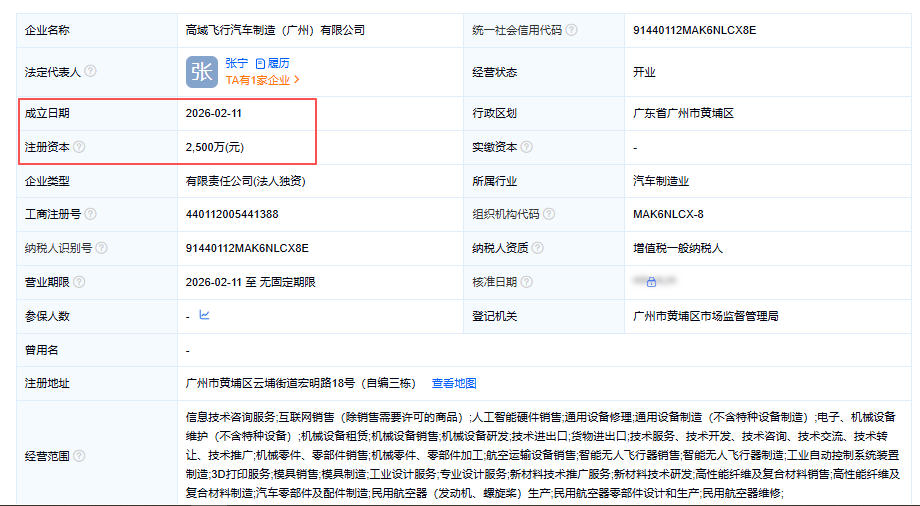Viewport: 920px width, 506px height.
Task: Open the 参保人数 trend chart icon
Action: coord(204,315)
